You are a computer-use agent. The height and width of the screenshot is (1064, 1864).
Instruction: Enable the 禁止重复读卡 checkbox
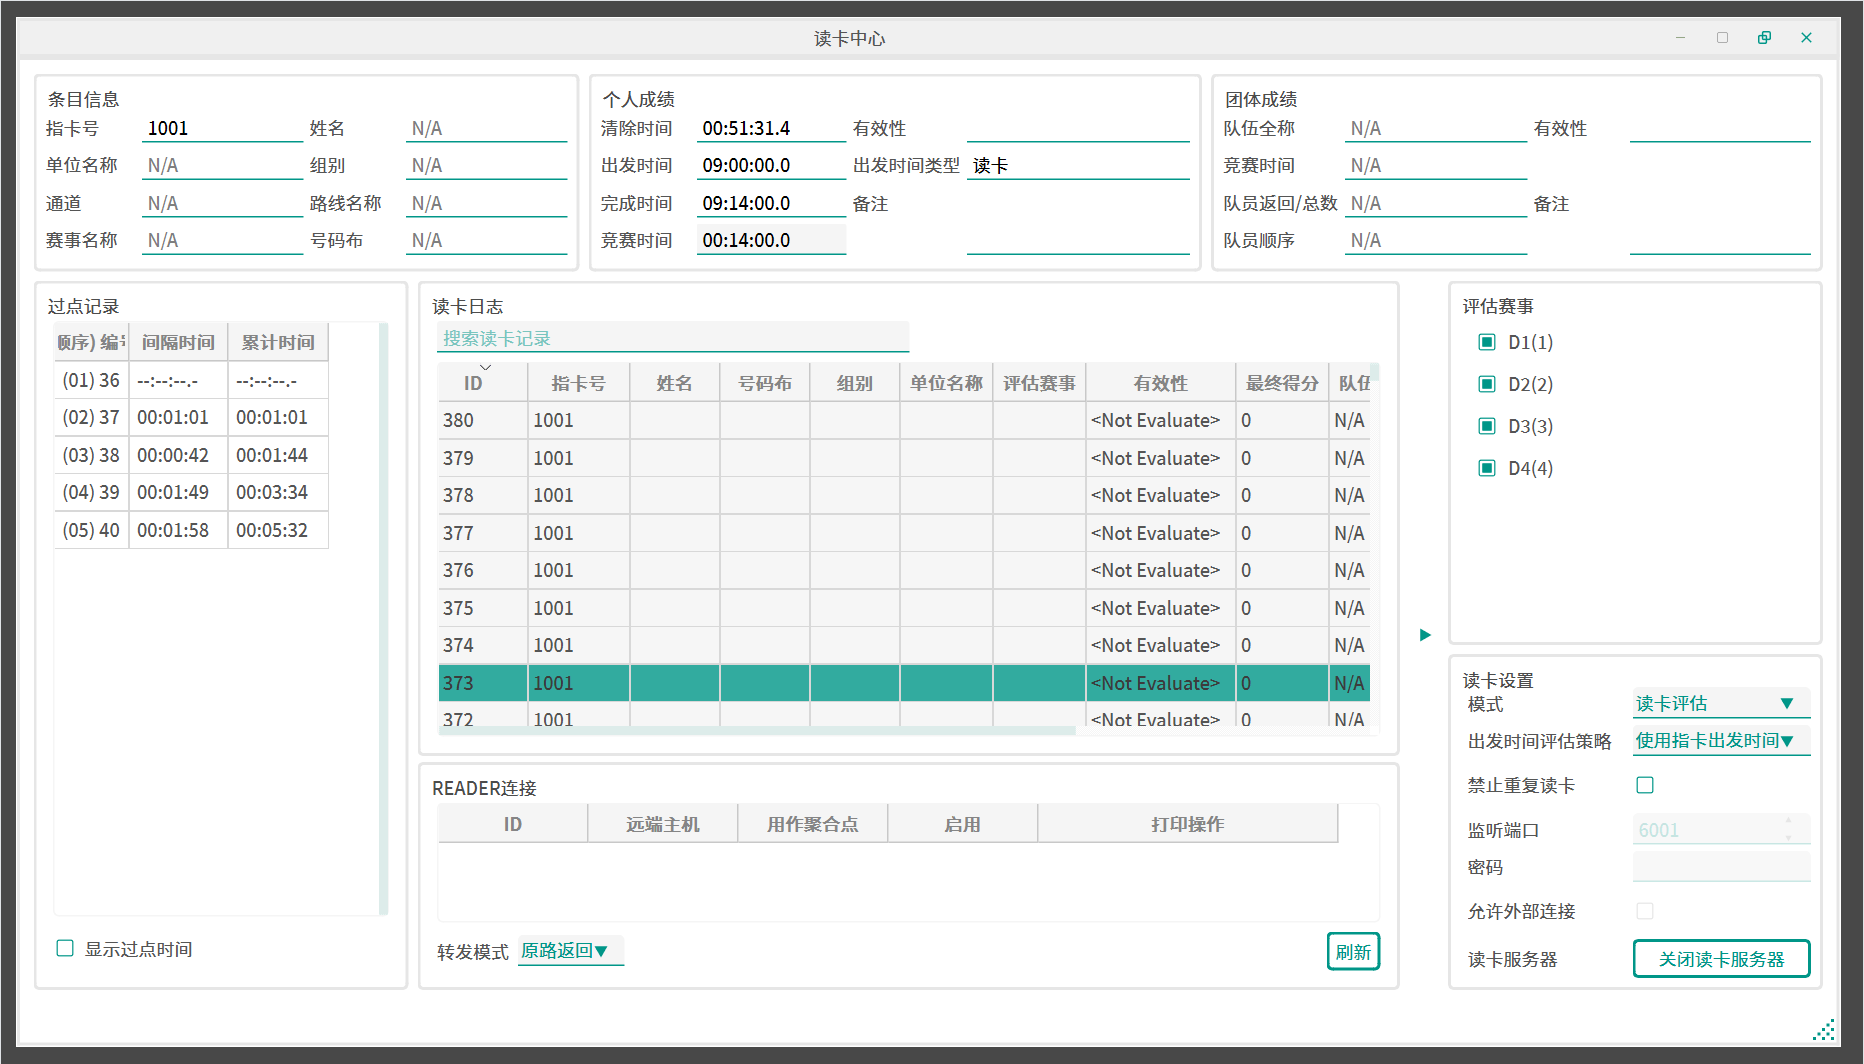point(1645,785)
